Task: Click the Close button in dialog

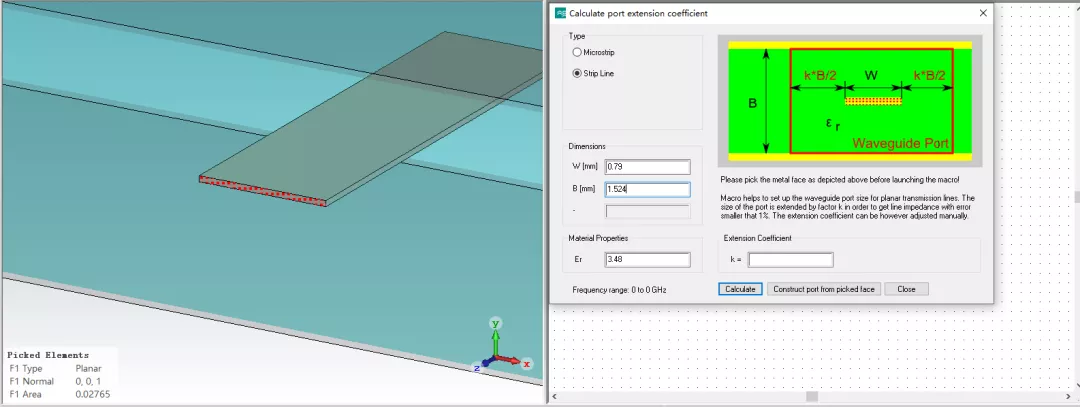Action: pos(906,289)
